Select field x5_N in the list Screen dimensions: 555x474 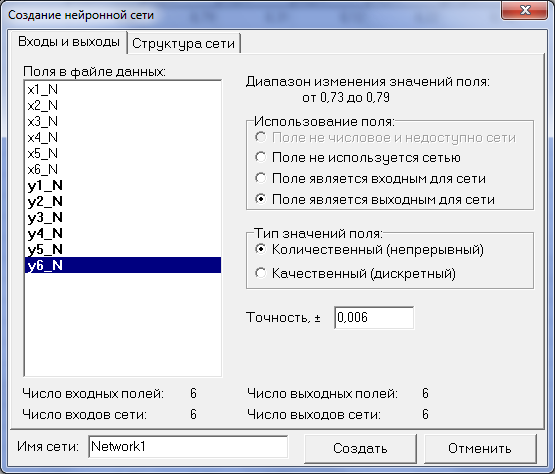point(123,153)
